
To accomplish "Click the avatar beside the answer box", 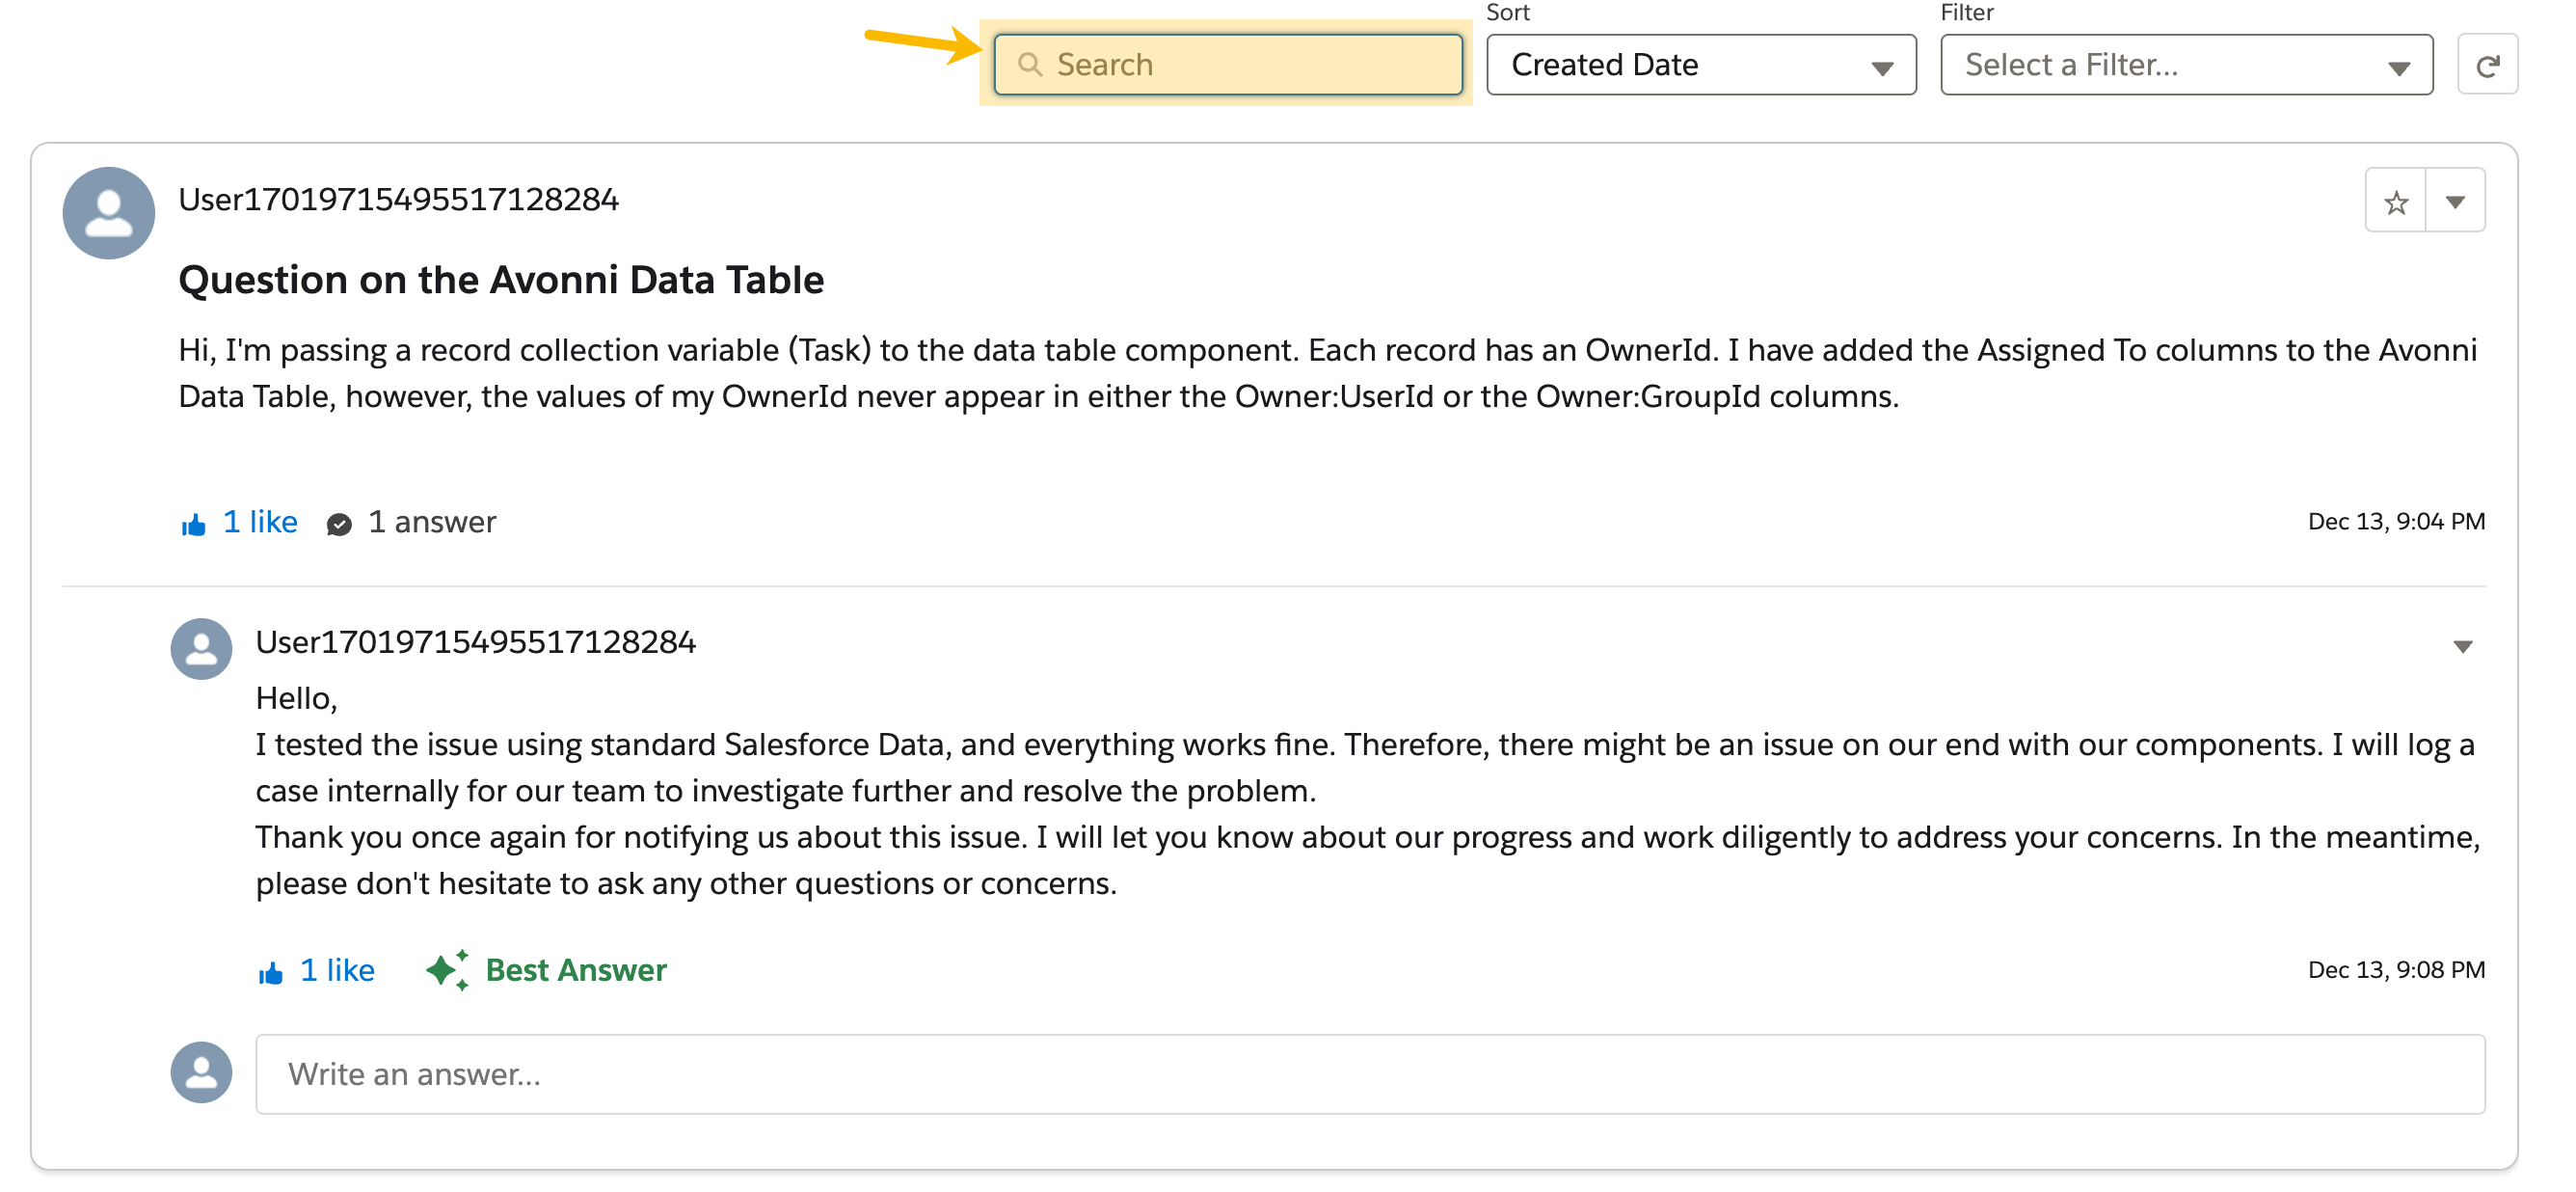I will (x=201, y=1073).
